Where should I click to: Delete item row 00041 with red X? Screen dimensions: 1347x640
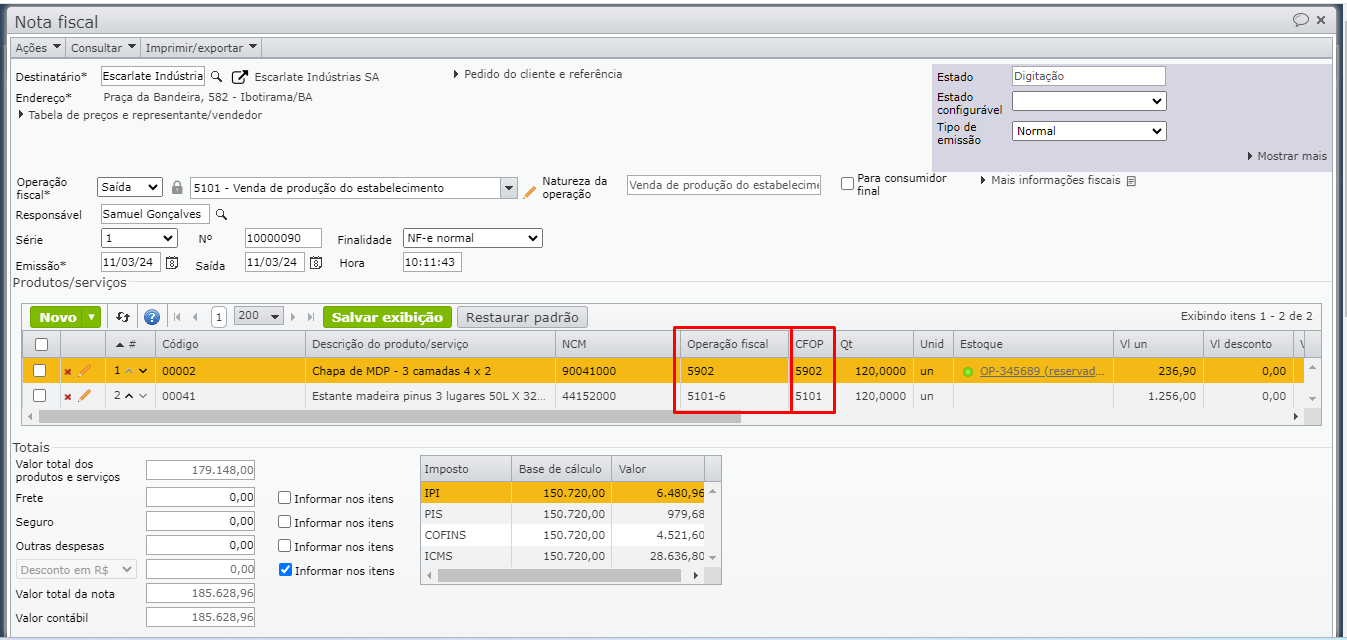coord(68,396)
